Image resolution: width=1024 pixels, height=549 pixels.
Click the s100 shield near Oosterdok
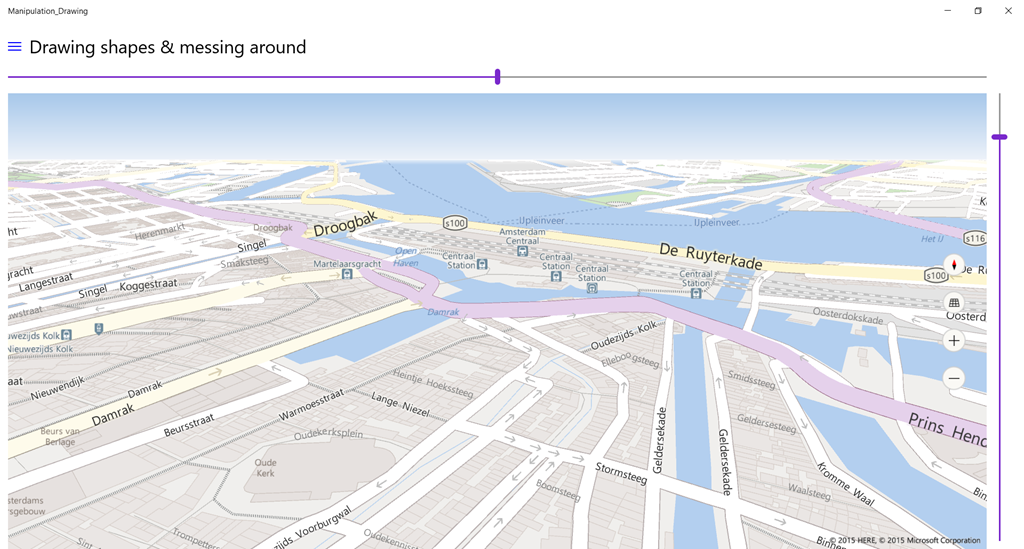(935, 275)
